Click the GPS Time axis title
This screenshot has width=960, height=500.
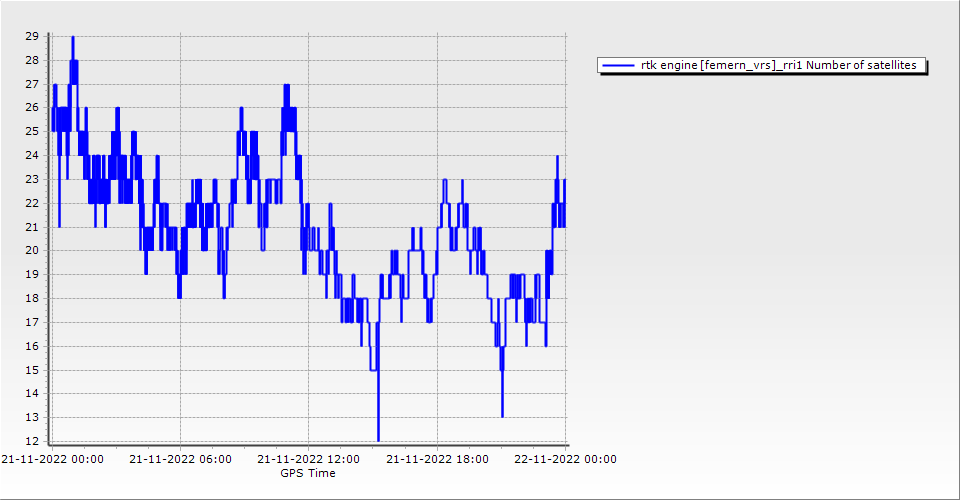click(307, 473)
